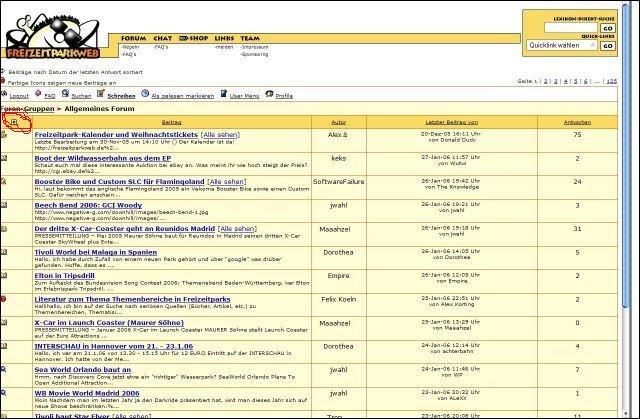
Task: Open thread Booster Bike und Custom SLC
Action: (x=119, y=182)
